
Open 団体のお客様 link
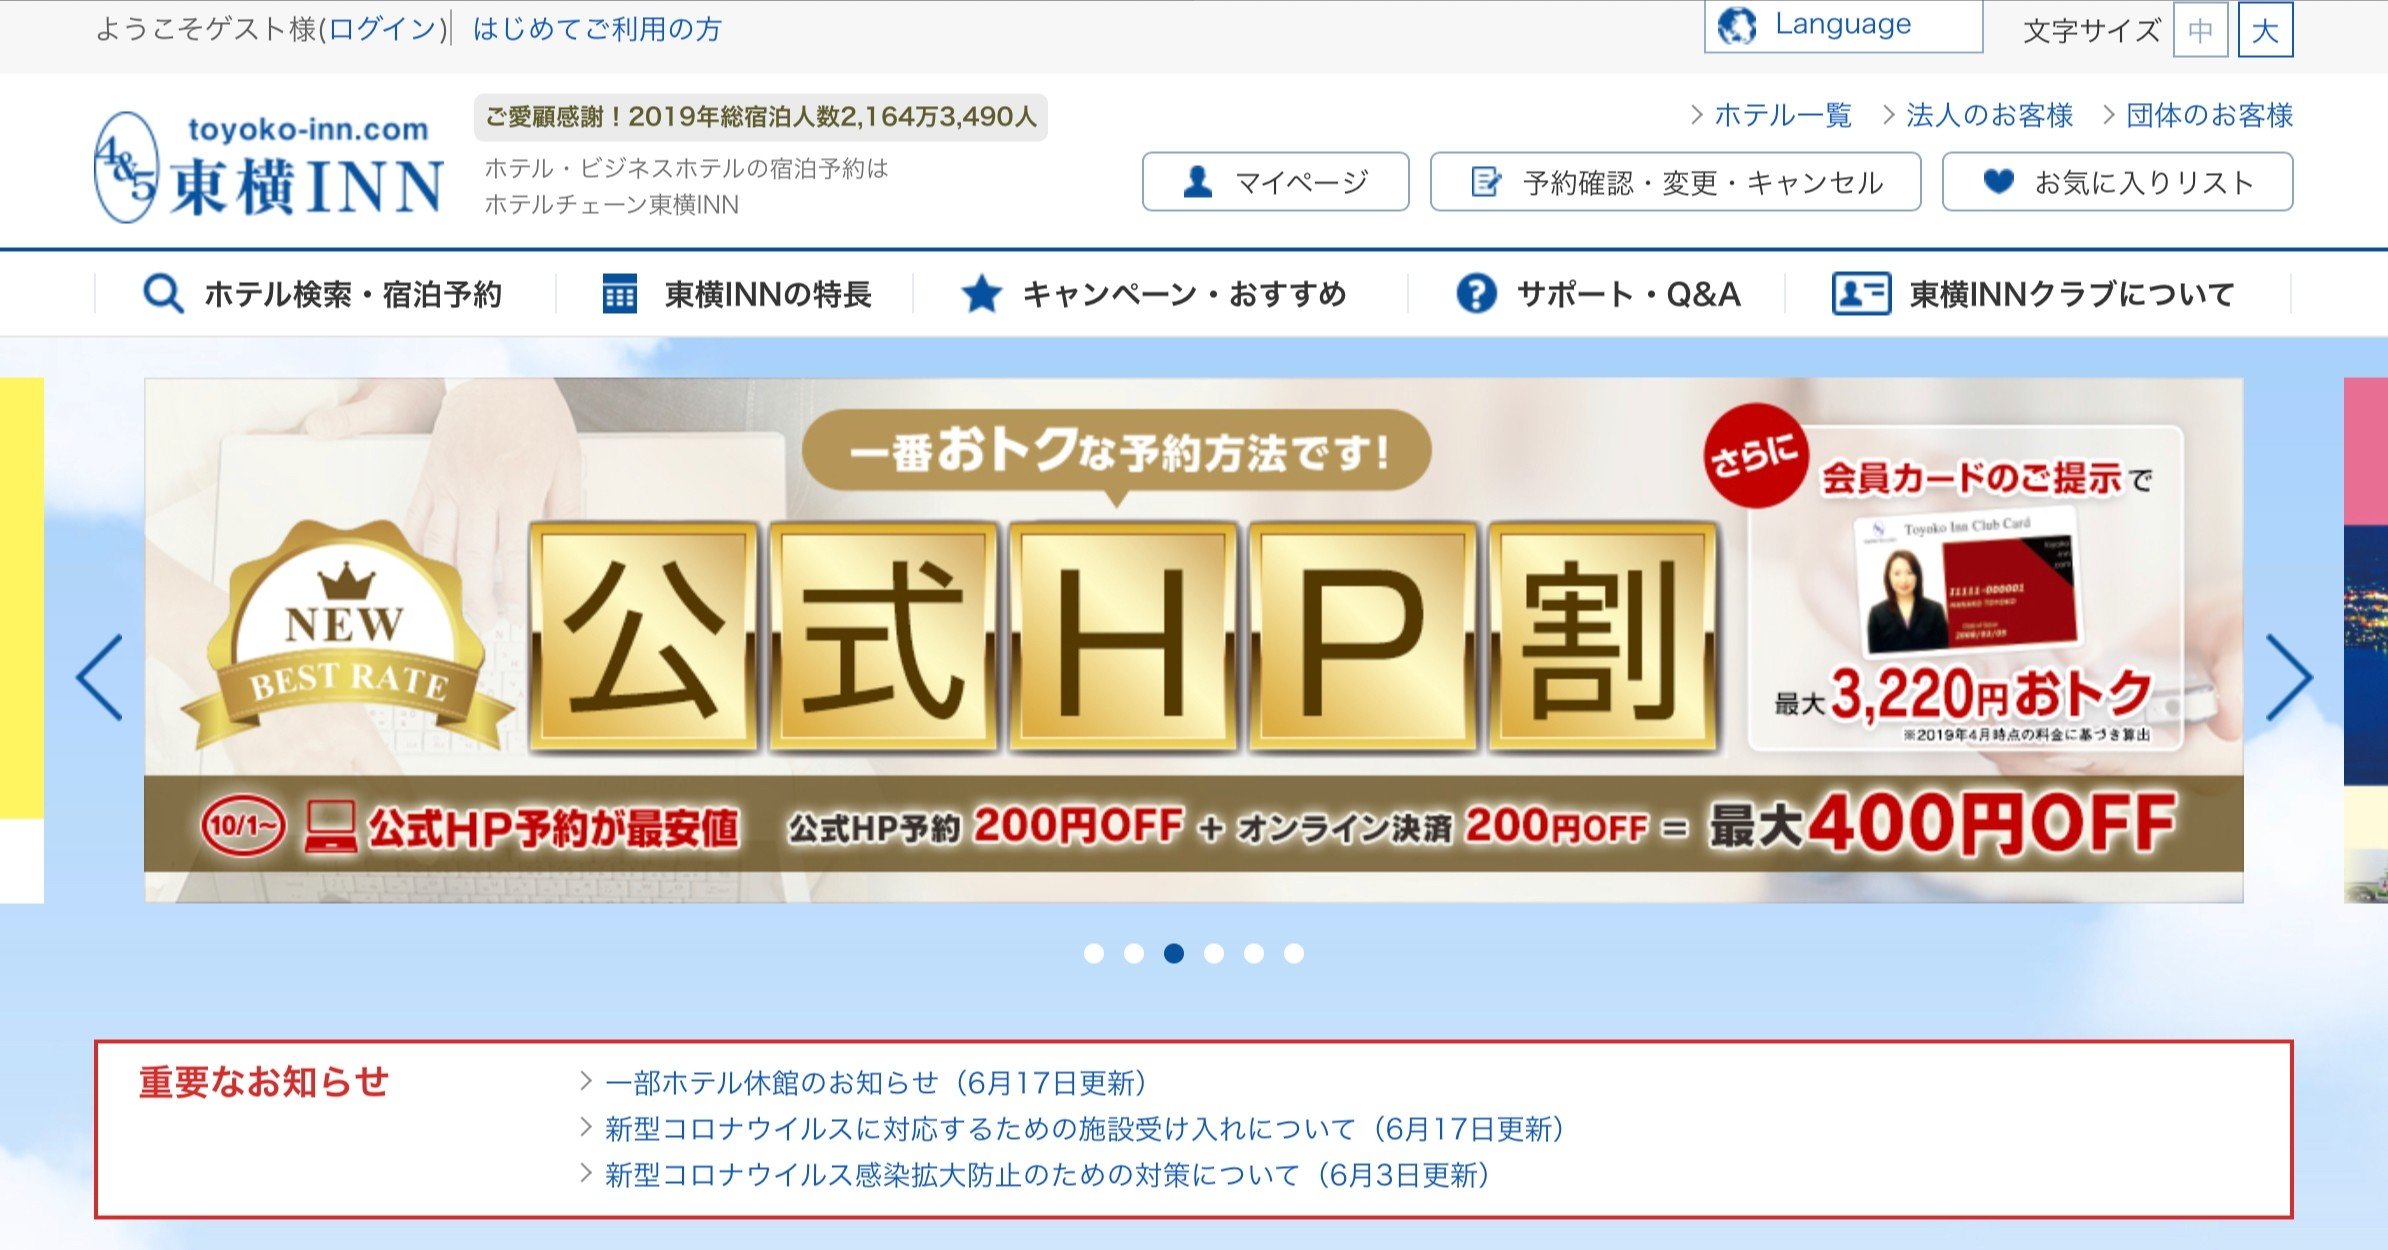(2209, 115)
